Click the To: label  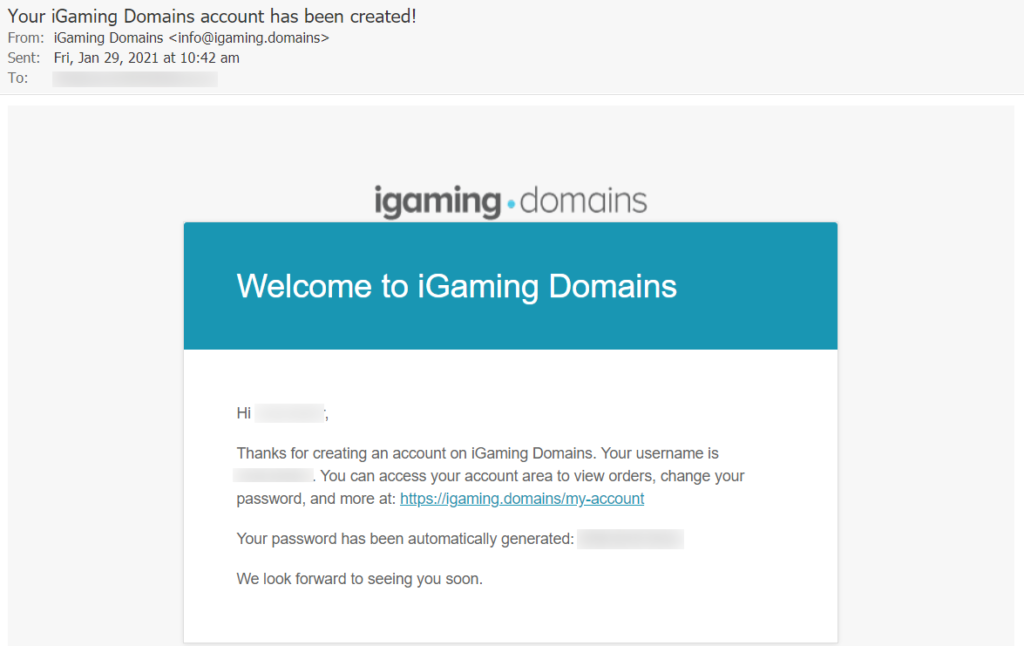18,78
